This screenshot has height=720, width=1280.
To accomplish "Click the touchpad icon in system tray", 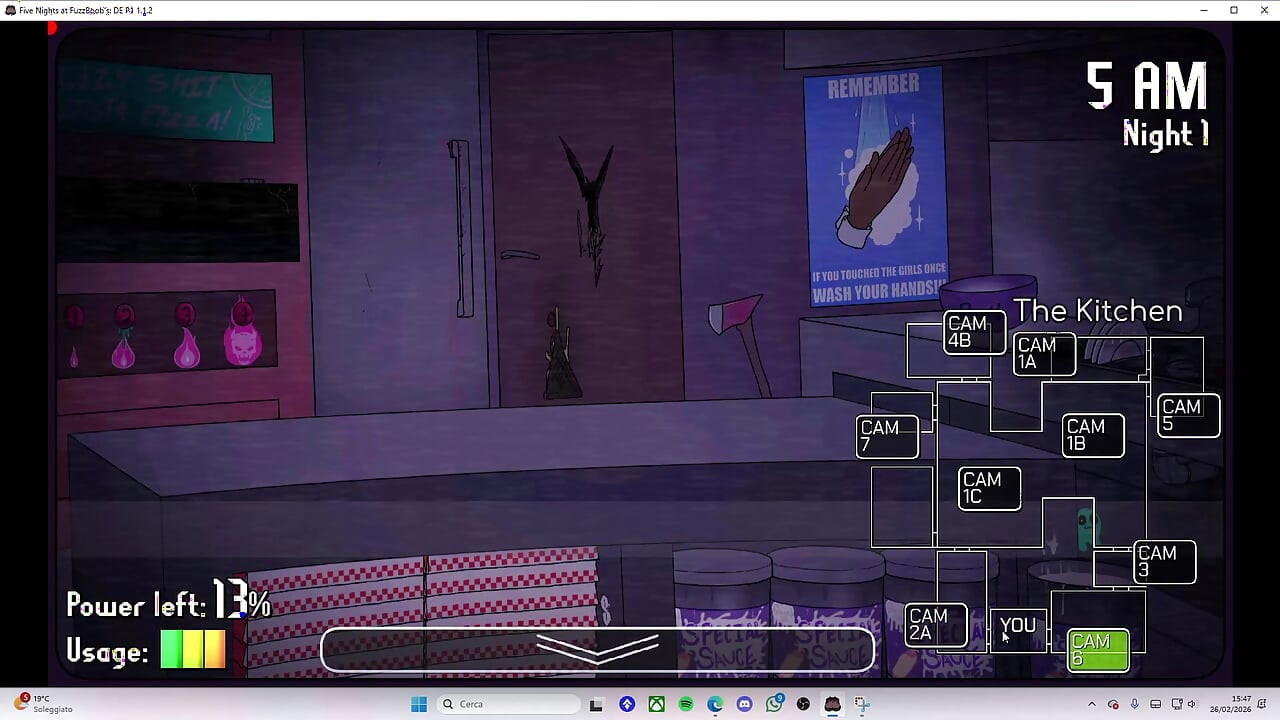I will click(x=1155, y=704).
